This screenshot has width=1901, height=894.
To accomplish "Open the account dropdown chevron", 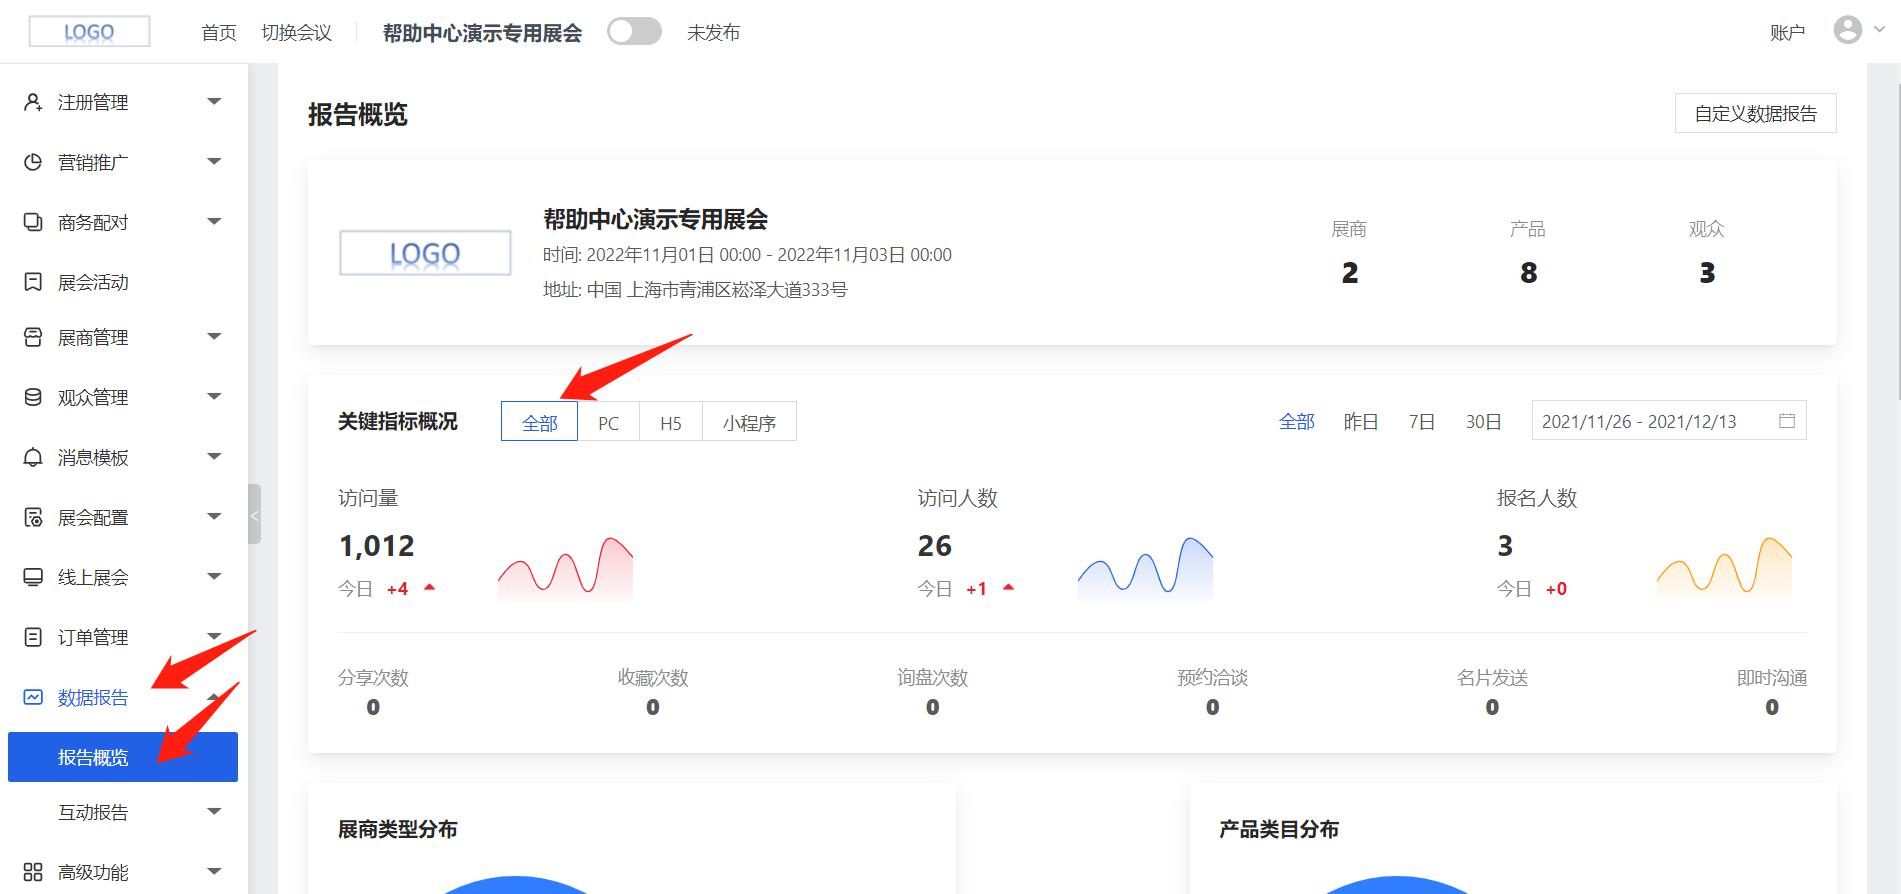I will coord(1879,30).
